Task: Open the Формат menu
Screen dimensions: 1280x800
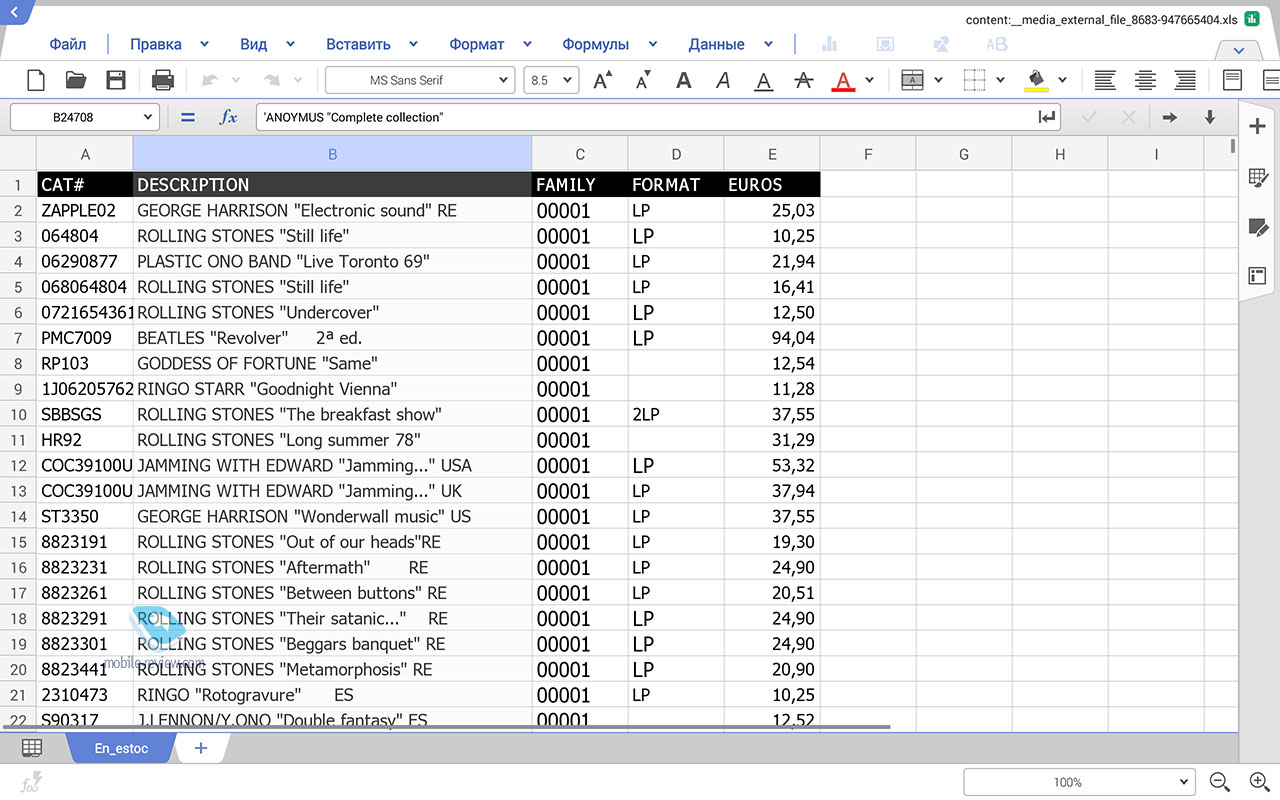Action: tap(477, 44)
